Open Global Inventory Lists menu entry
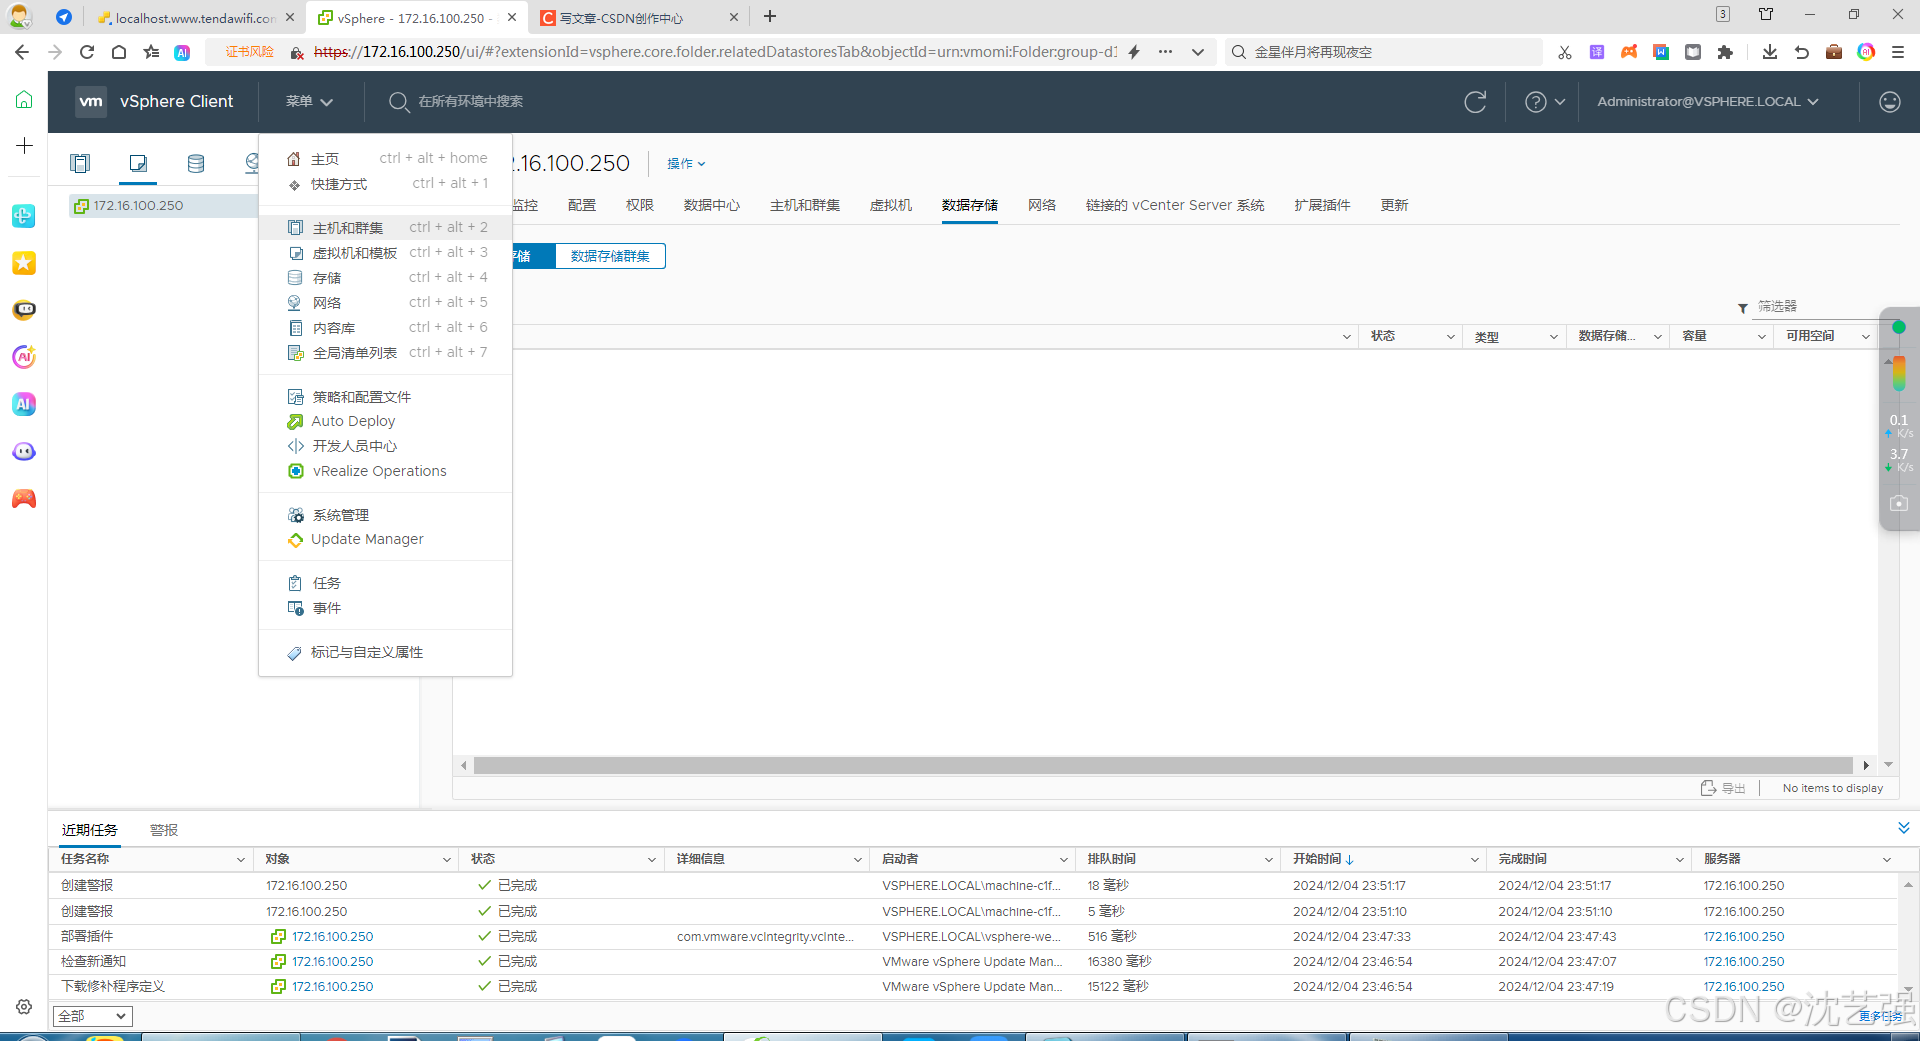 point(385,353)
